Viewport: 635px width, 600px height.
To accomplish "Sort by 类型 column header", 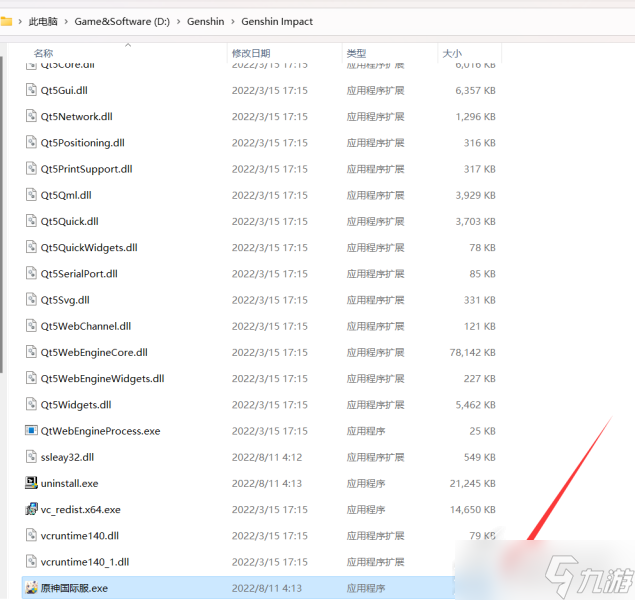I will 356,53.
